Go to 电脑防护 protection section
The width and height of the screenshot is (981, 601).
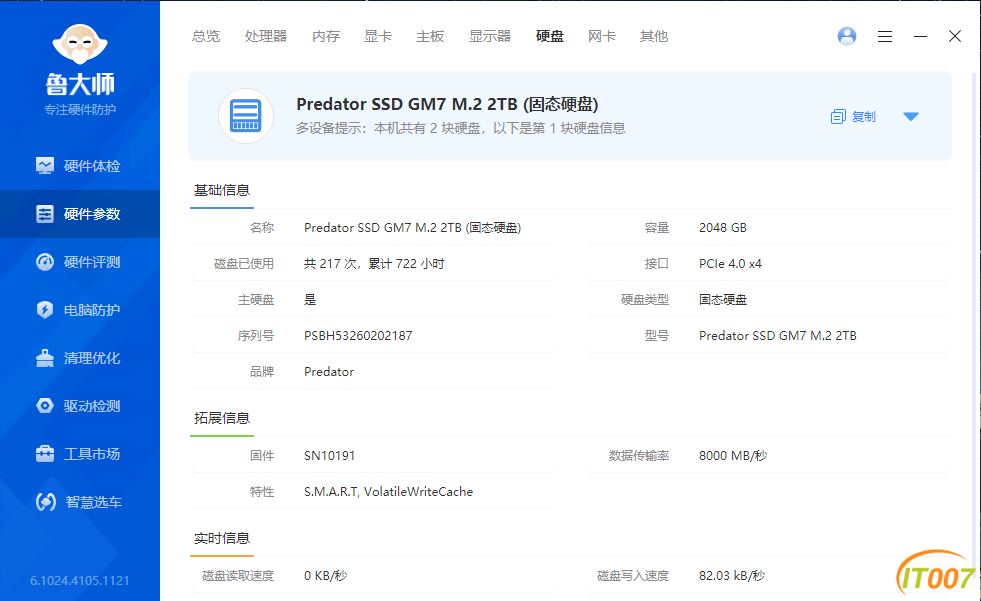80,310
